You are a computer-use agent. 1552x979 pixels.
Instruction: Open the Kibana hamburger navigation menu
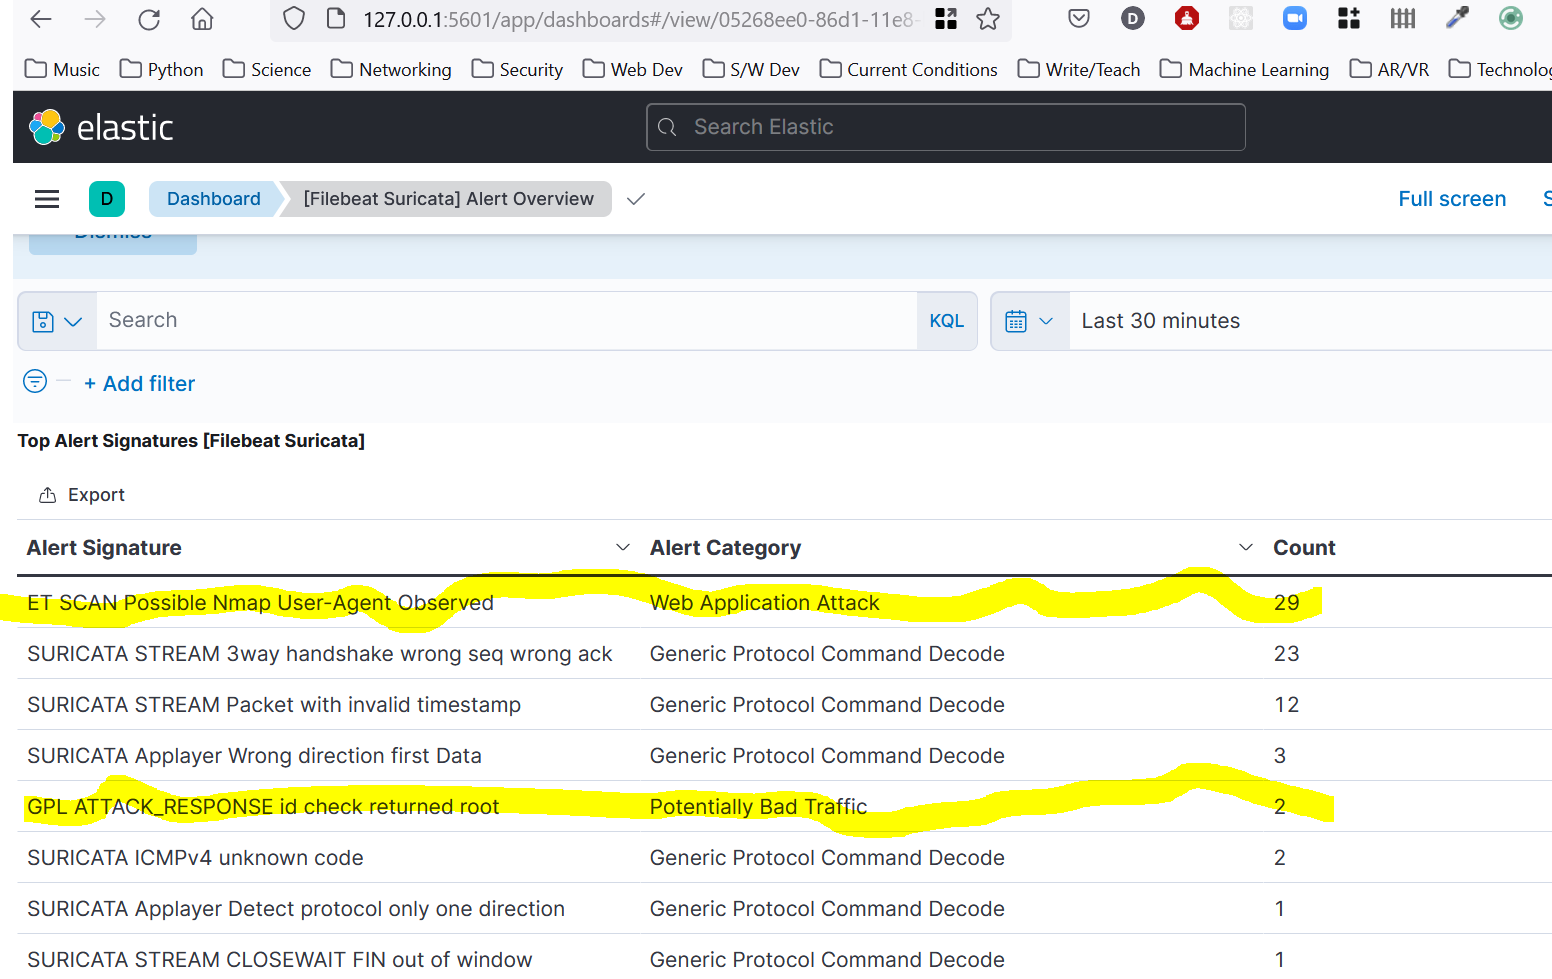pyautogui.click(x=47, y=199)
